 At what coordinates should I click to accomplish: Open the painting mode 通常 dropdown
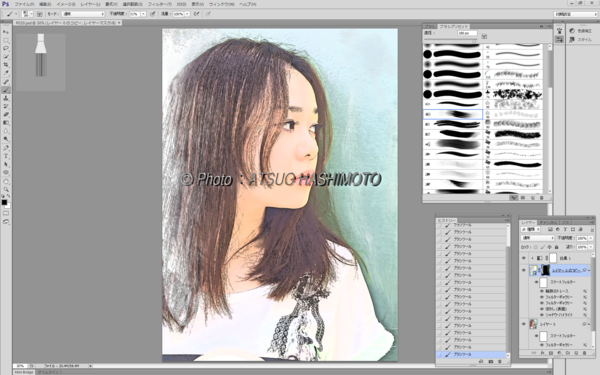(x=83, y=14)
